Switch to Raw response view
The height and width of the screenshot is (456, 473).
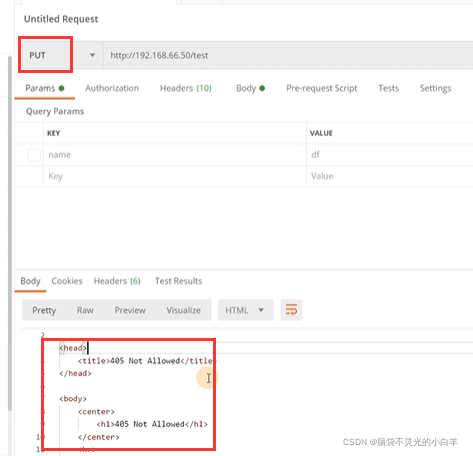tap(85, 310)
